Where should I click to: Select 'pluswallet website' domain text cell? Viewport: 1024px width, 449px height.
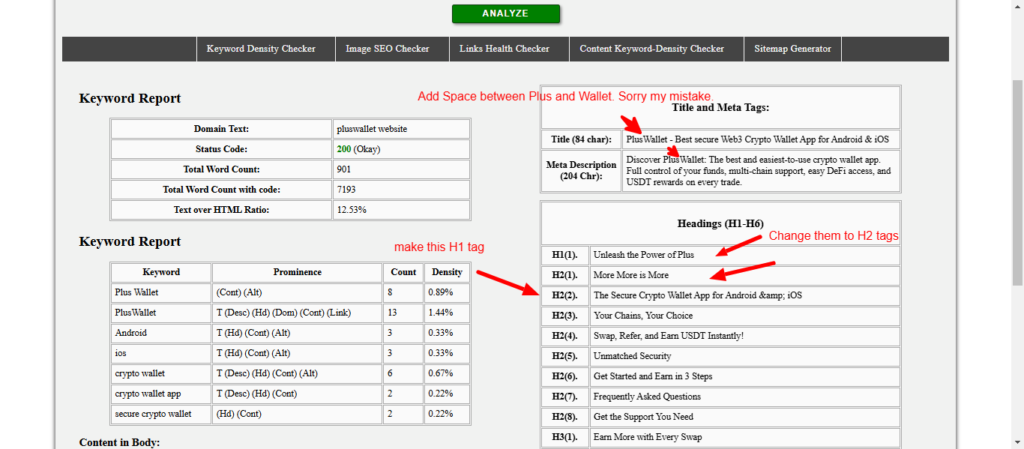coord(402,129)
